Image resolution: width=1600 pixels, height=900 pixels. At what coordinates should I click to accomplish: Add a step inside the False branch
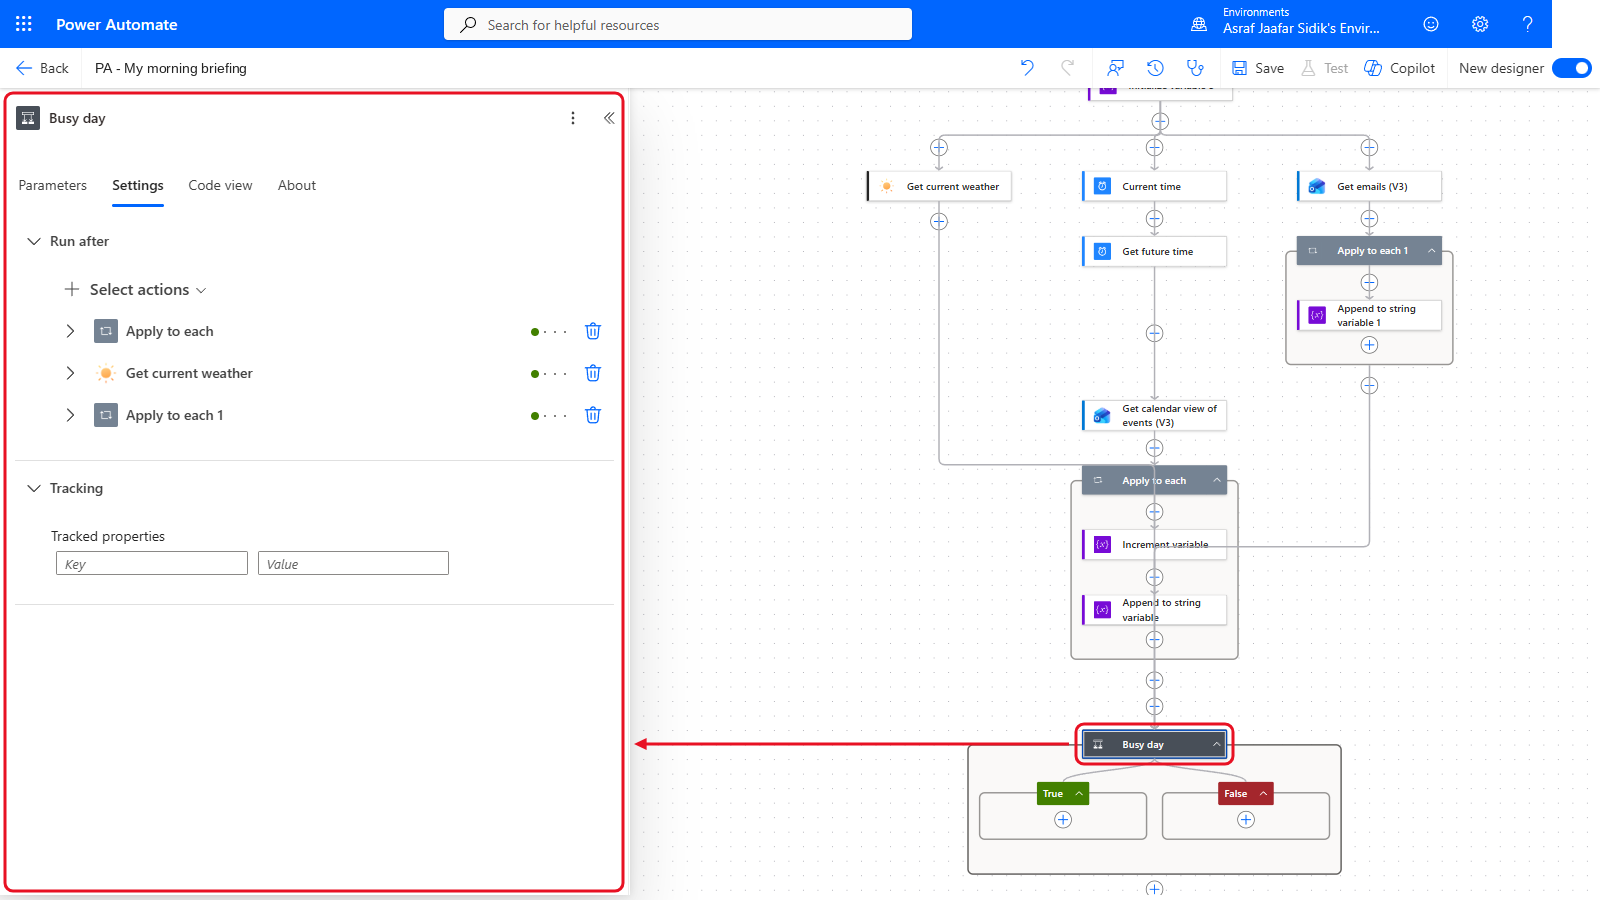1246,820
